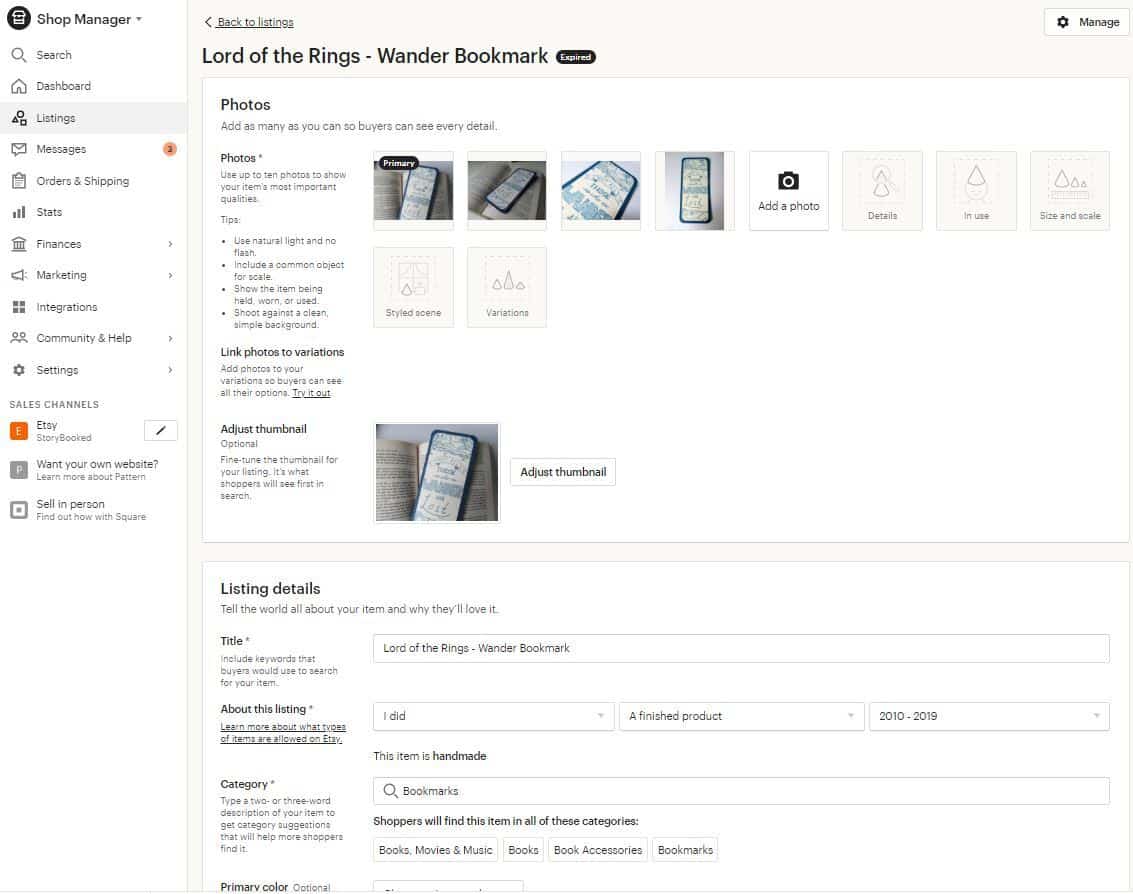Select the third close-up photo thumbnail

600,190
